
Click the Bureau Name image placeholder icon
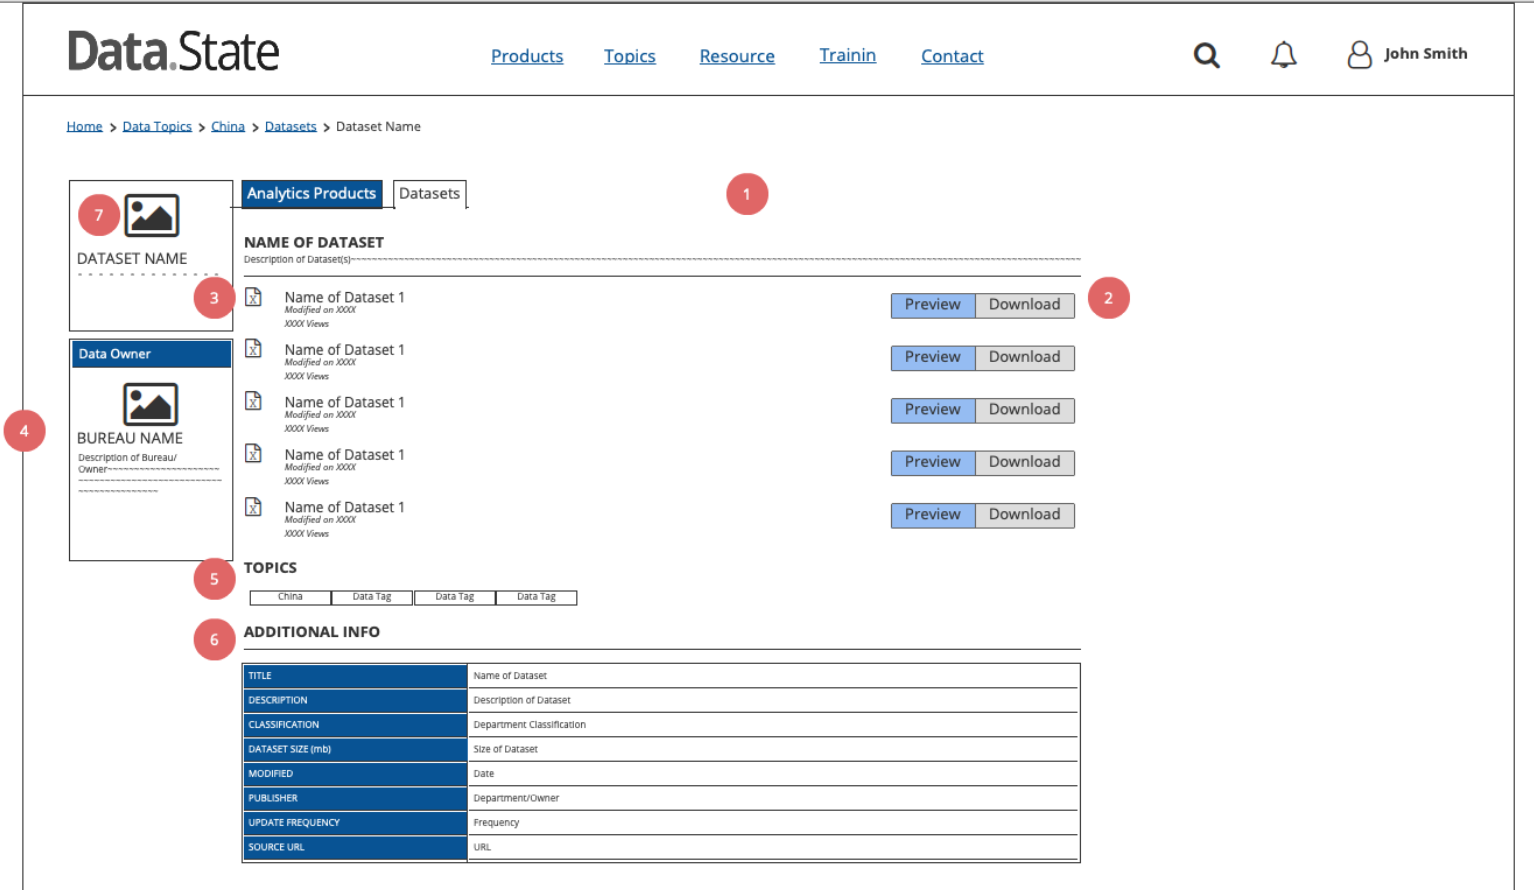[150, 402]
